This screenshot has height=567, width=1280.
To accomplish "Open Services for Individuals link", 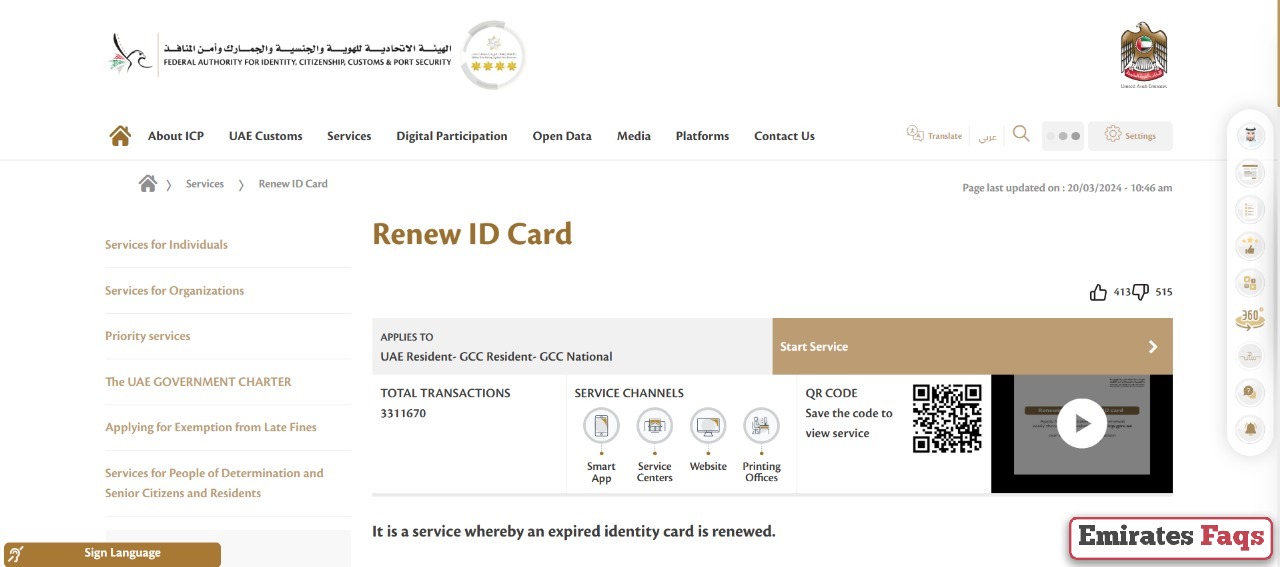I will (x=166, y=245).
